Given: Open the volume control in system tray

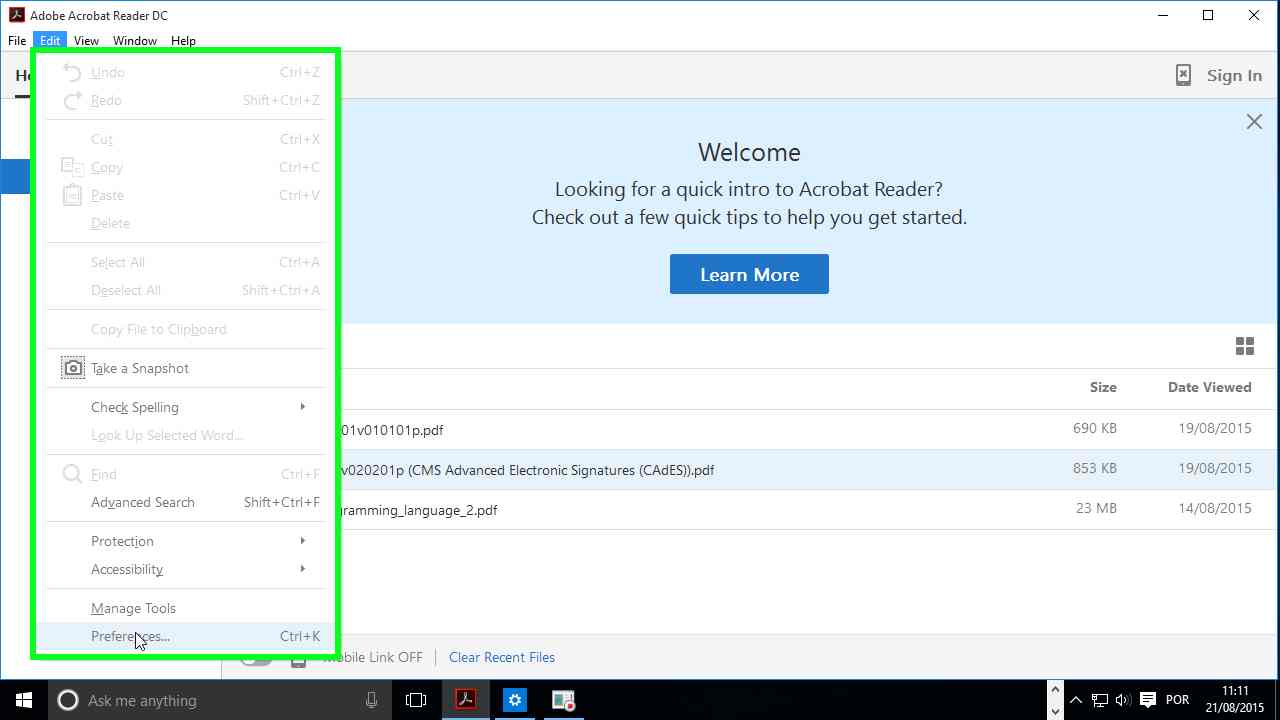Looking at the screenshot, I should (x=1123, y=700).
